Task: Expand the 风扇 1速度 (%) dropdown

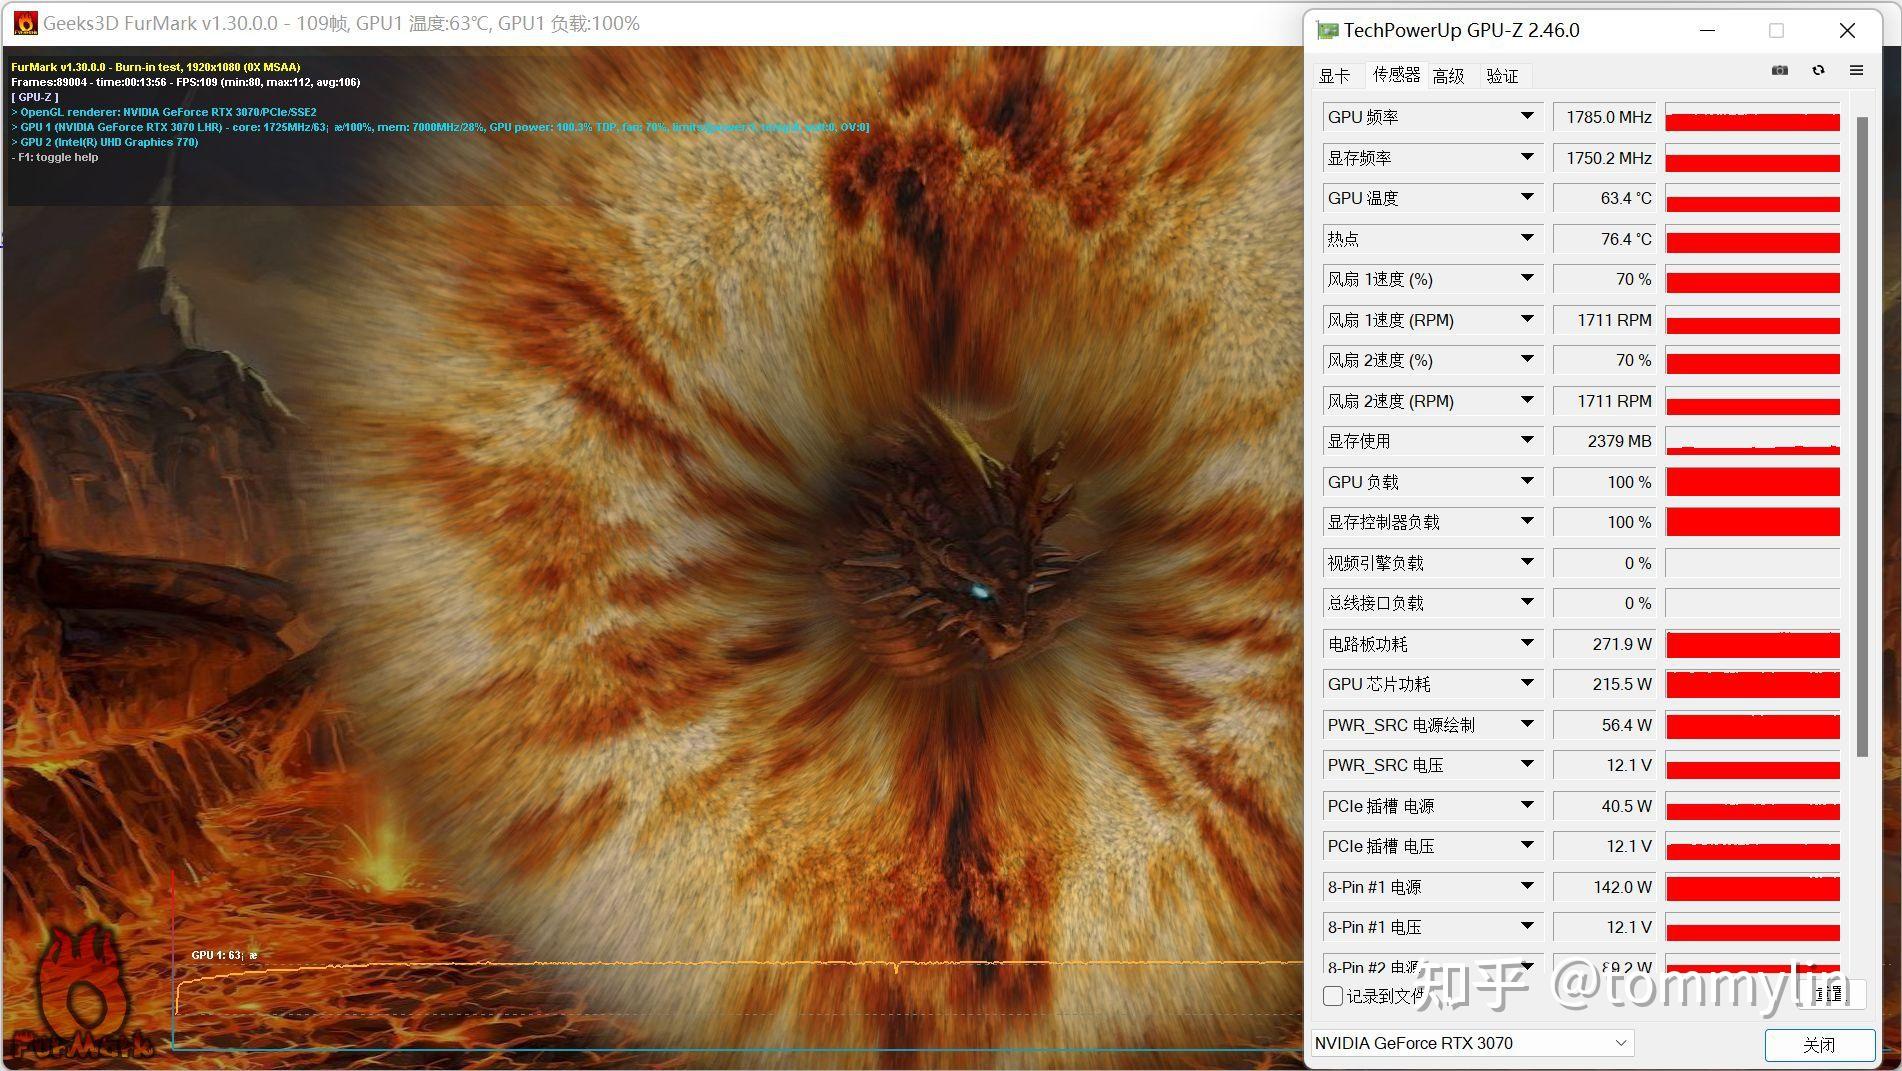Action: tap(1527, 279)
